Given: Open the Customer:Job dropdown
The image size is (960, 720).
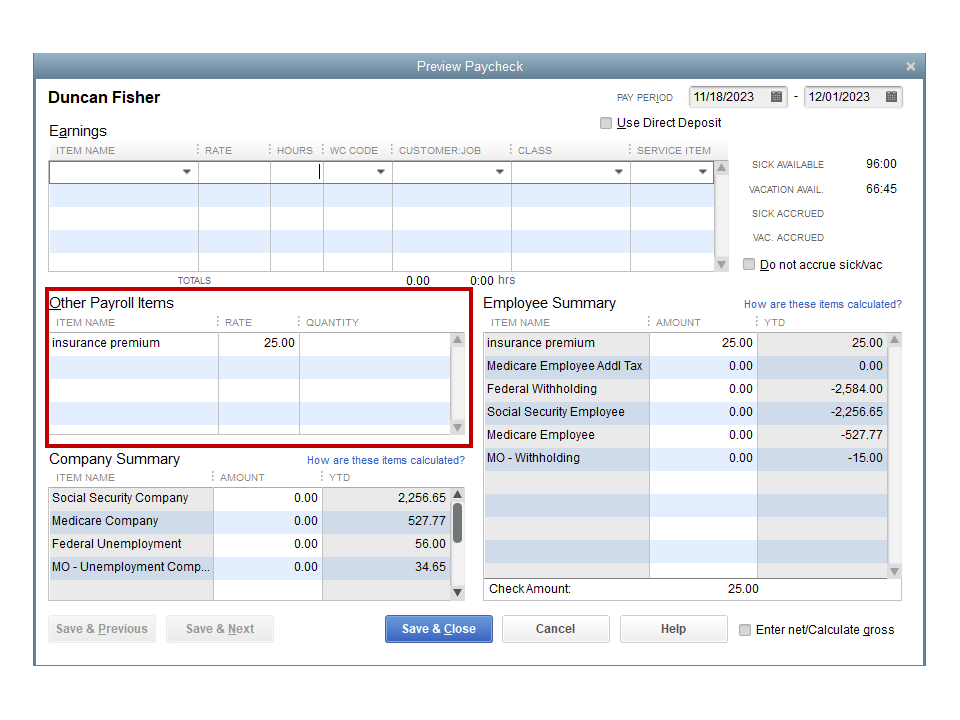Looking at the screenshot, I should point(499,171).
